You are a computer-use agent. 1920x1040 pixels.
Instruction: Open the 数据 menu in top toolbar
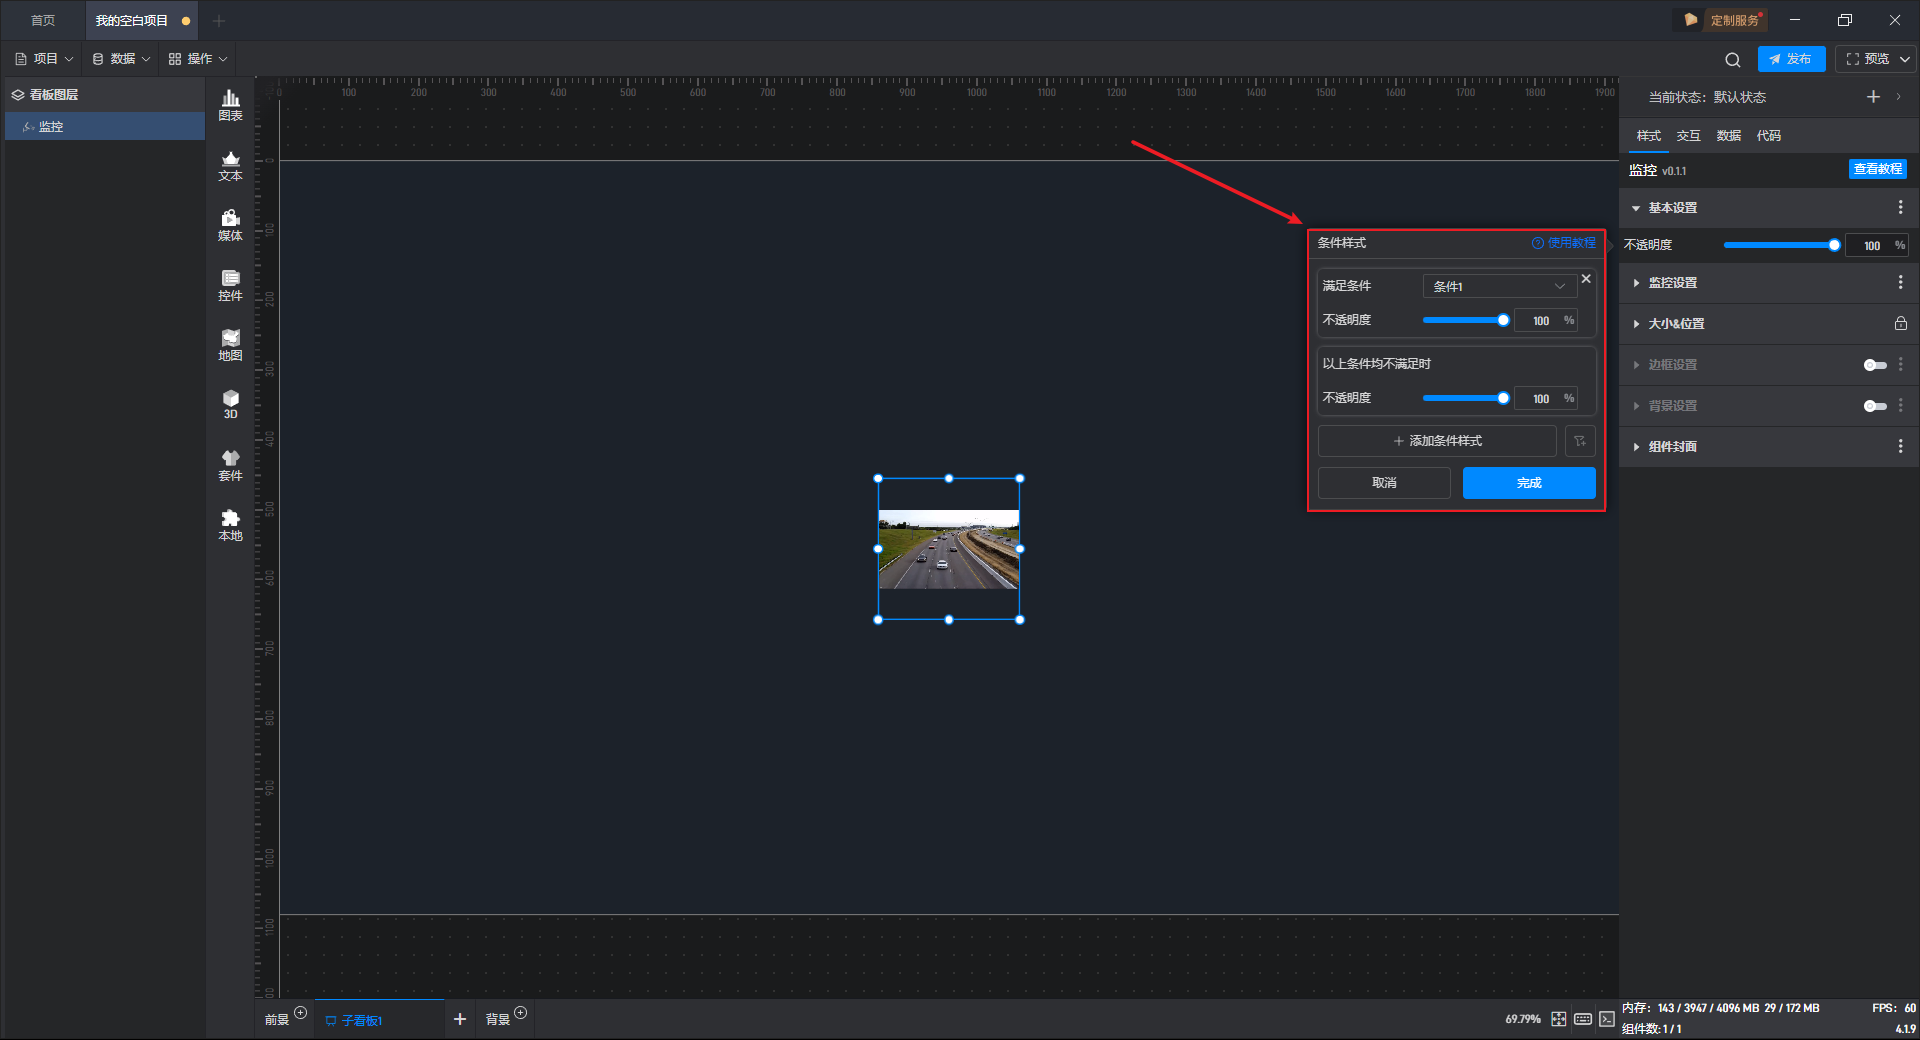(x=121, y=59)
